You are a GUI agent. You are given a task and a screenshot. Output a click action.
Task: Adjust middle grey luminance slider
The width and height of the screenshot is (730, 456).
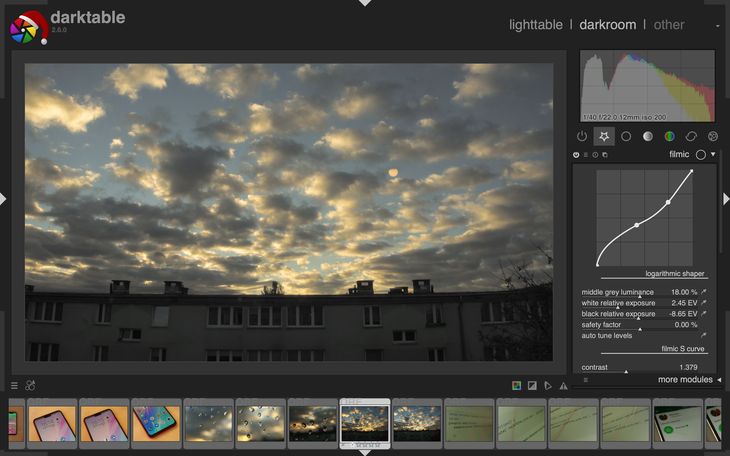pyautogui.click(x=640, y=293)
